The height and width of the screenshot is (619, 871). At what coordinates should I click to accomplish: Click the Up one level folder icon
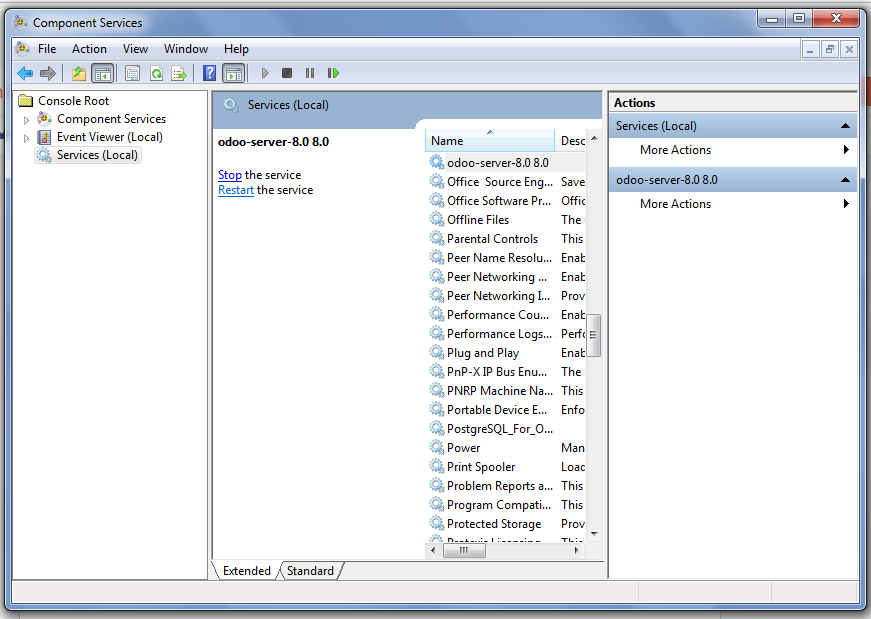(x=79, y=73)
